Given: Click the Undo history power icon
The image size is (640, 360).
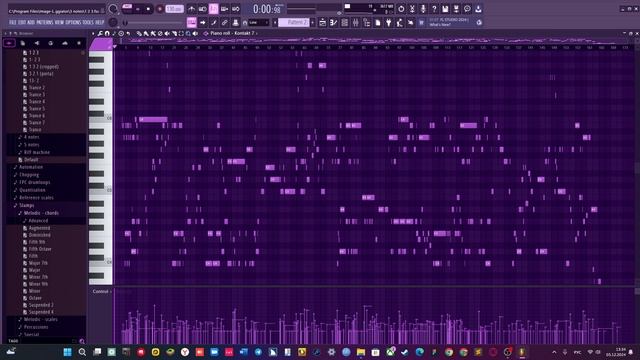Looking at the screenshot, I should tap(401, 9).
